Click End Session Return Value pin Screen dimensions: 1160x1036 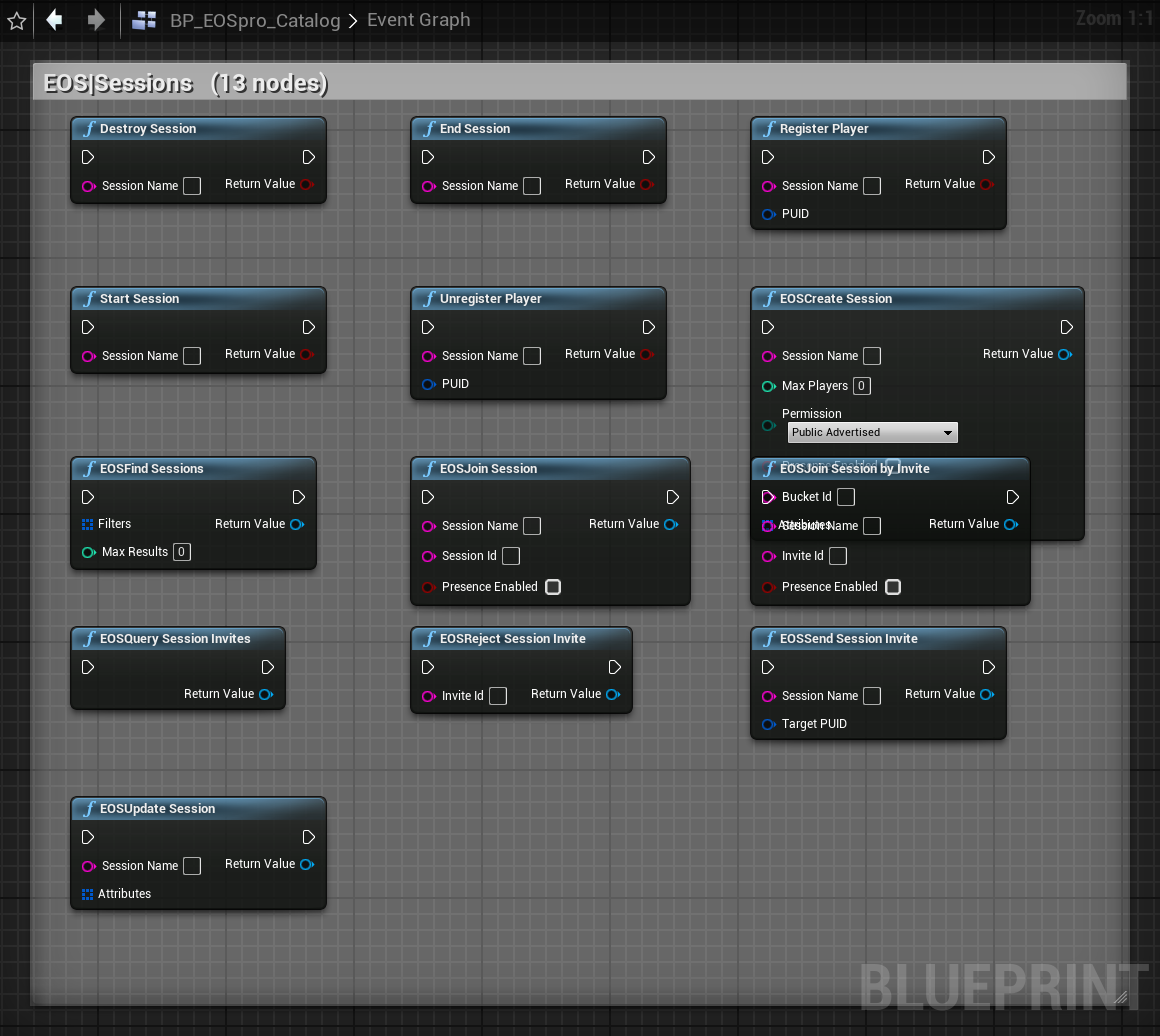[x=647, y=184]
